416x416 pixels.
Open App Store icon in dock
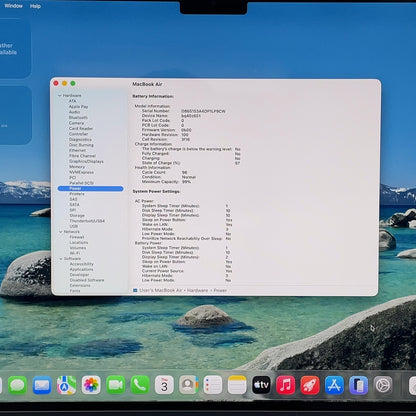pyautogui.click(x=334, y=385)
